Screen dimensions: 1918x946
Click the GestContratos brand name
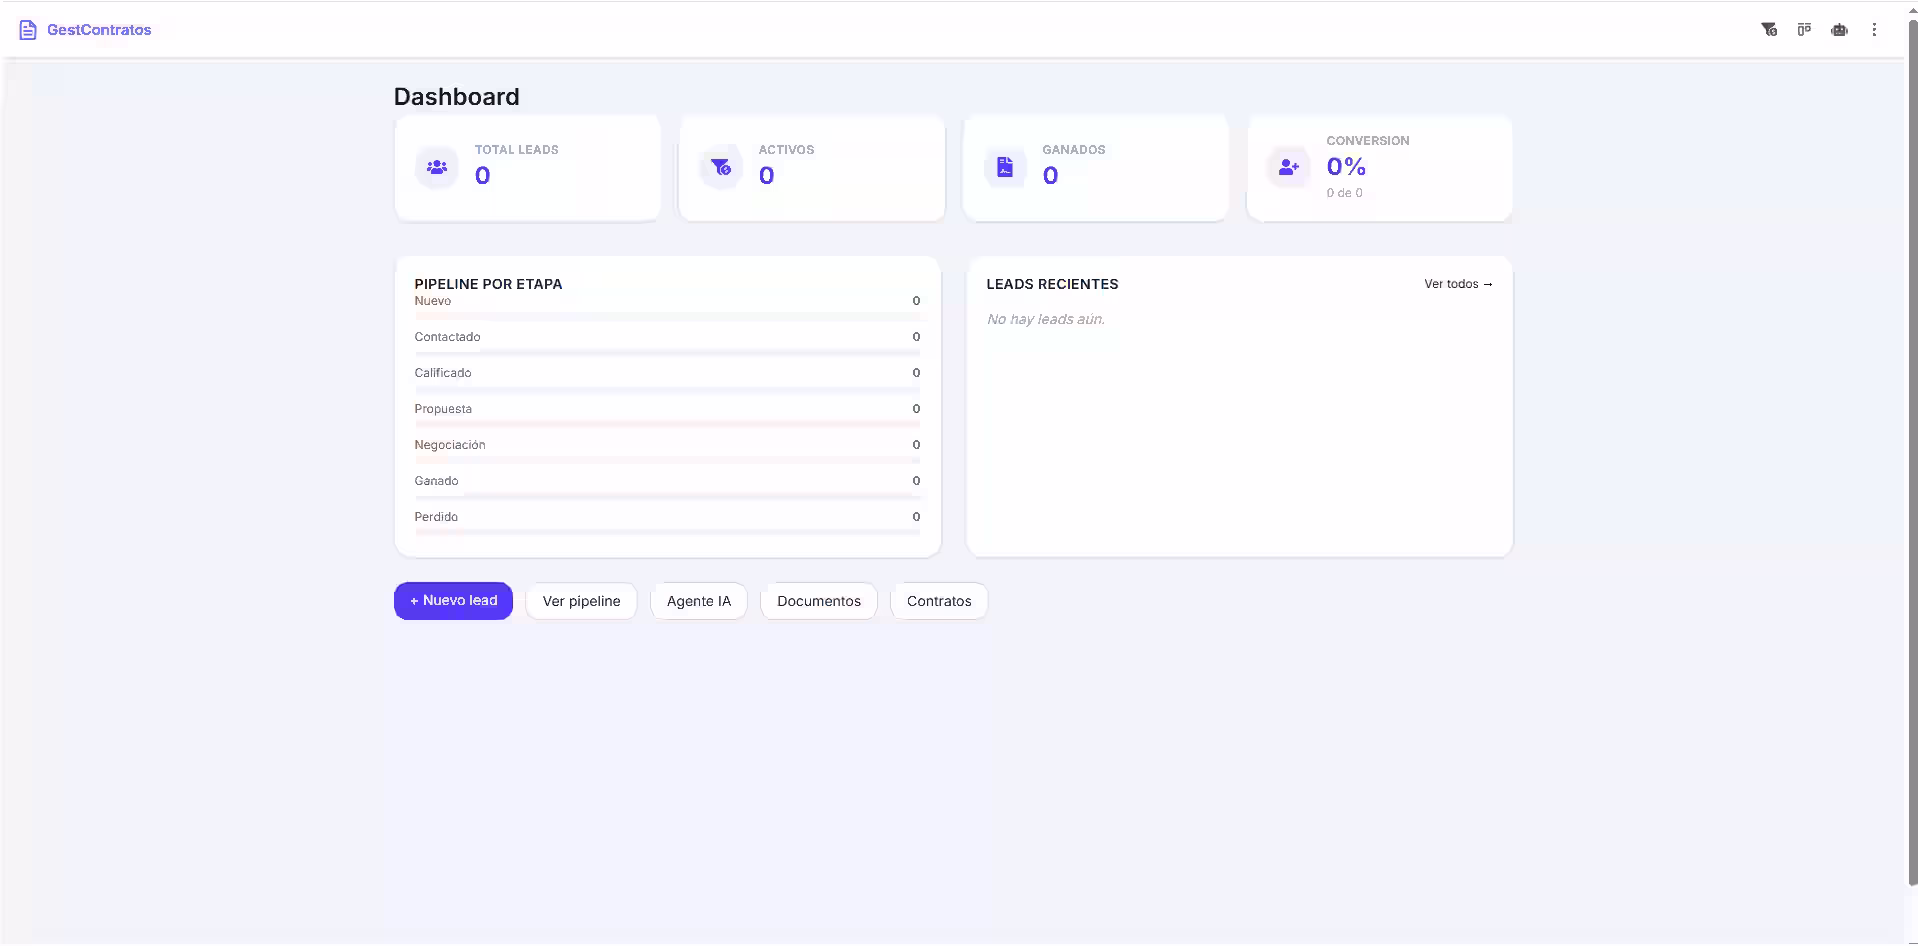99,30
